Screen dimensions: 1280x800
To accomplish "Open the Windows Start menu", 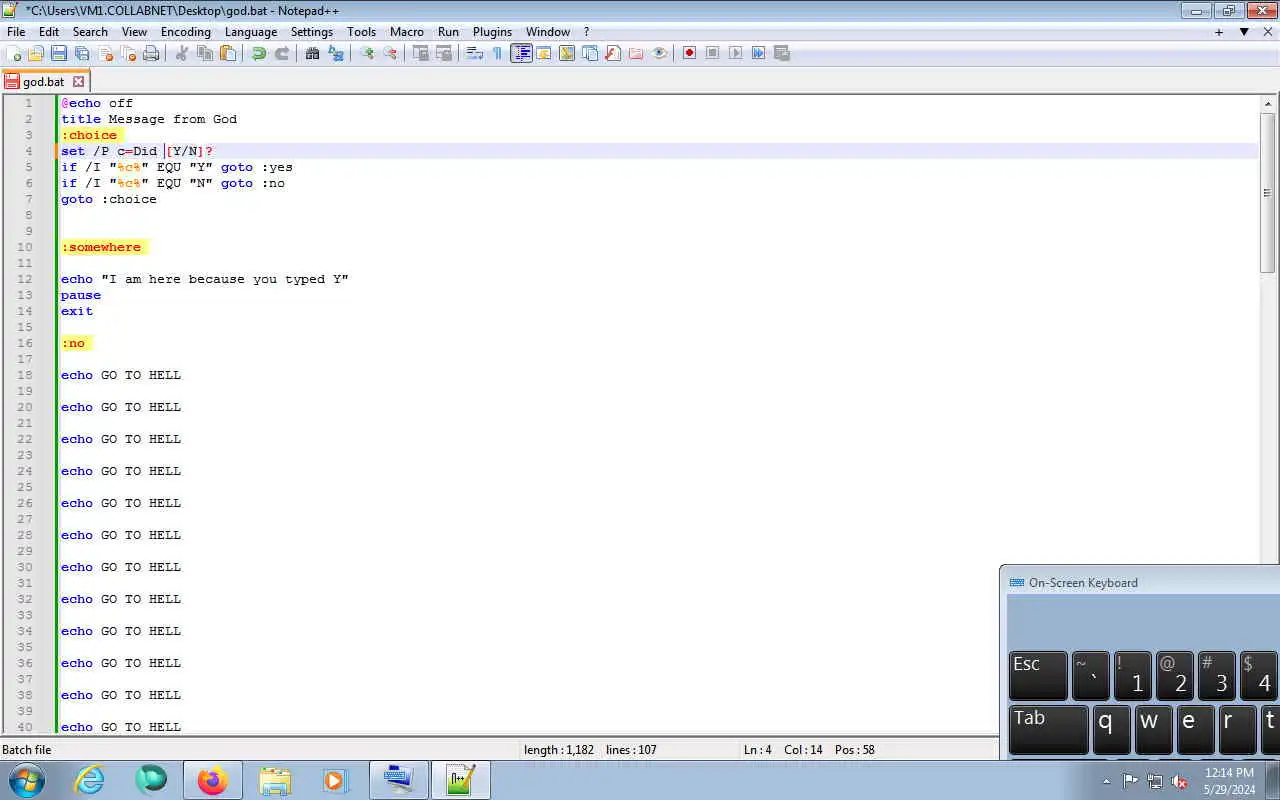I will (x=26, y=780).
